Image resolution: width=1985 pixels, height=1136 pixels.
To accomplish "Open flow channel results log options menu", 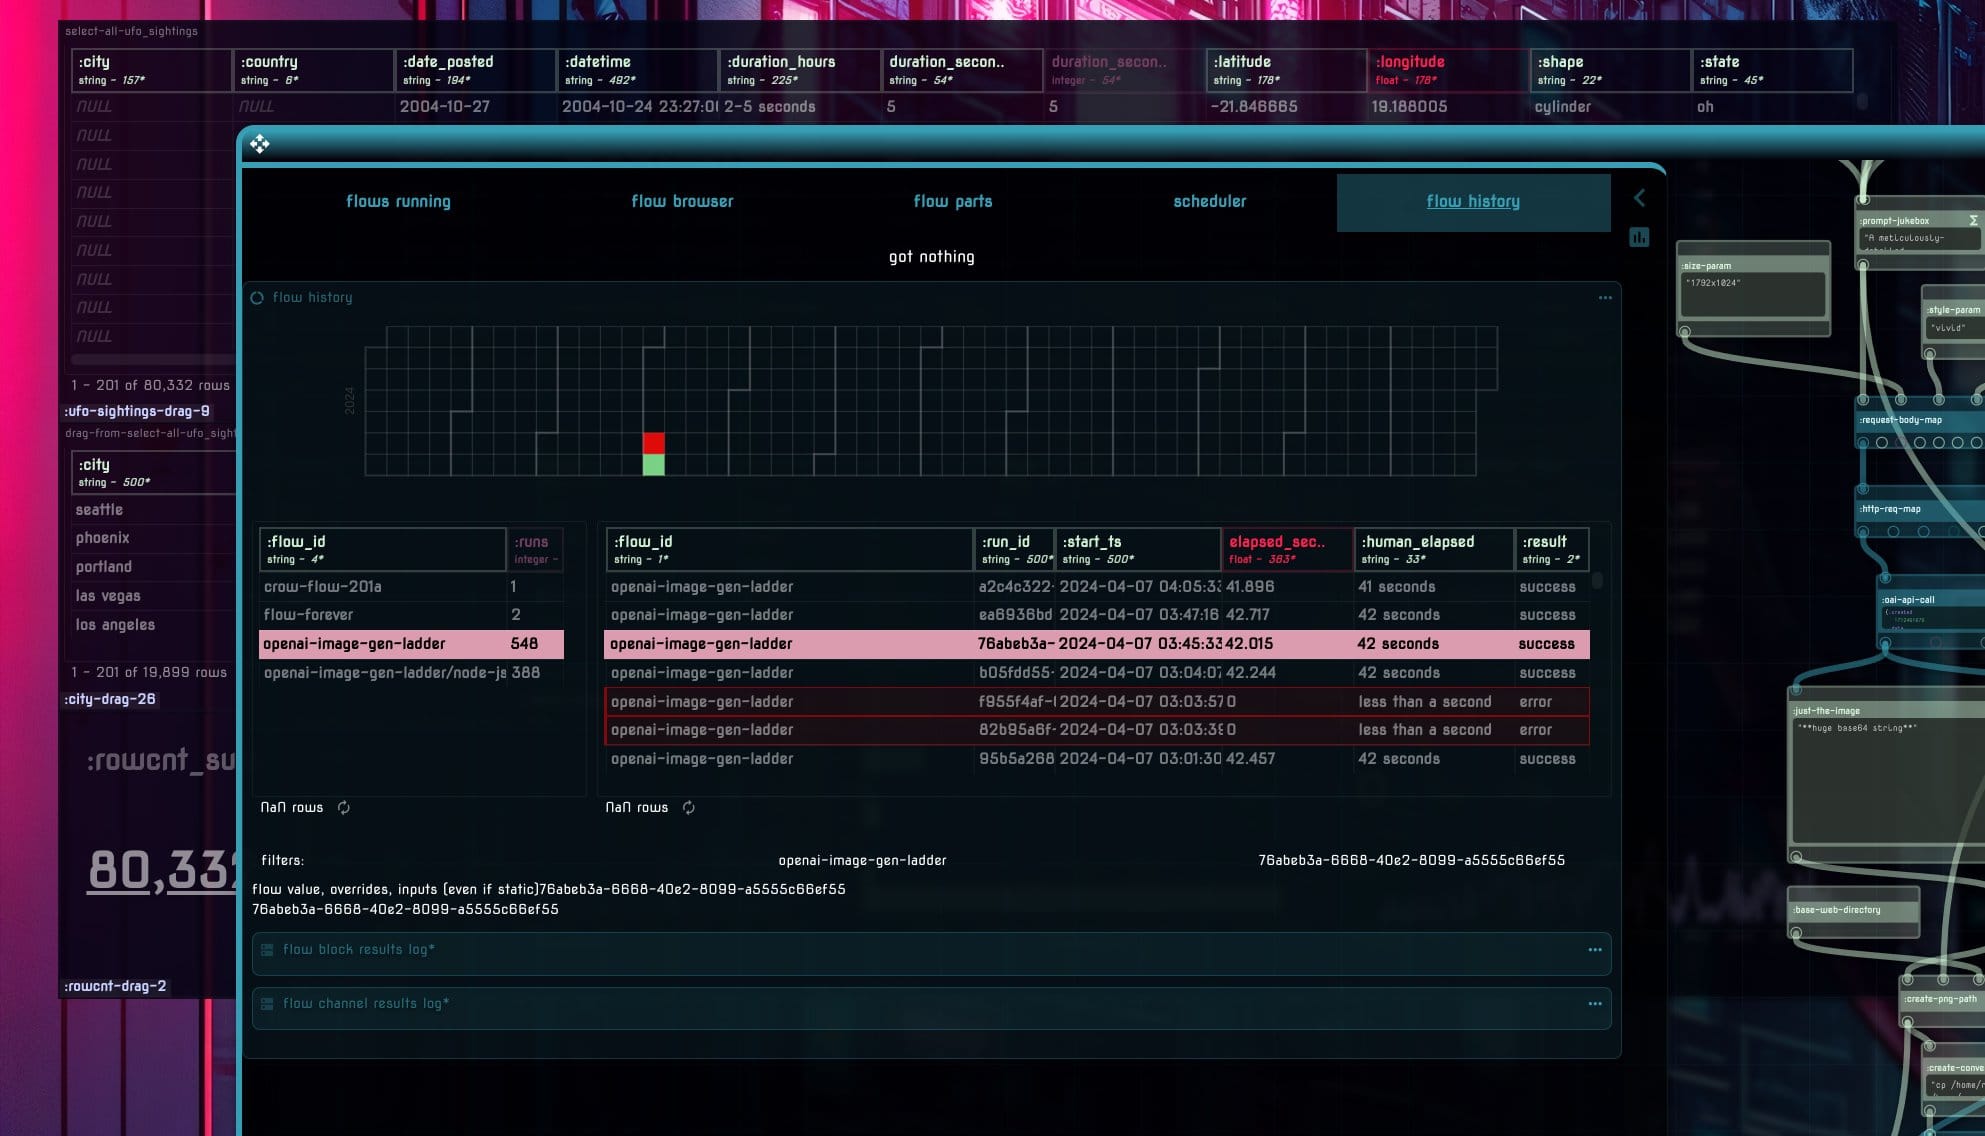I will click(x=1595, y=1004).
